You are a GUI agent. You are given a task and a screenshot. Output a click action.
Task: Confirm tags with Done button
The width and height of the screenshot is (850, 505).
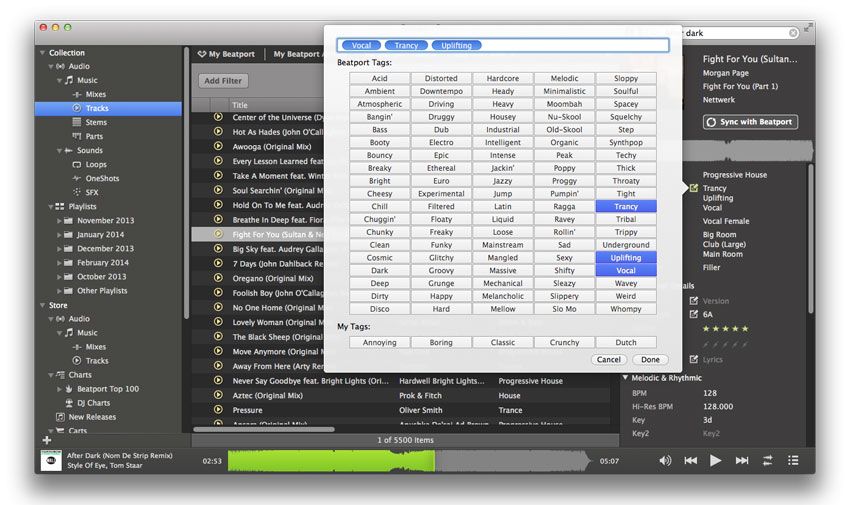tap(650, 359)
